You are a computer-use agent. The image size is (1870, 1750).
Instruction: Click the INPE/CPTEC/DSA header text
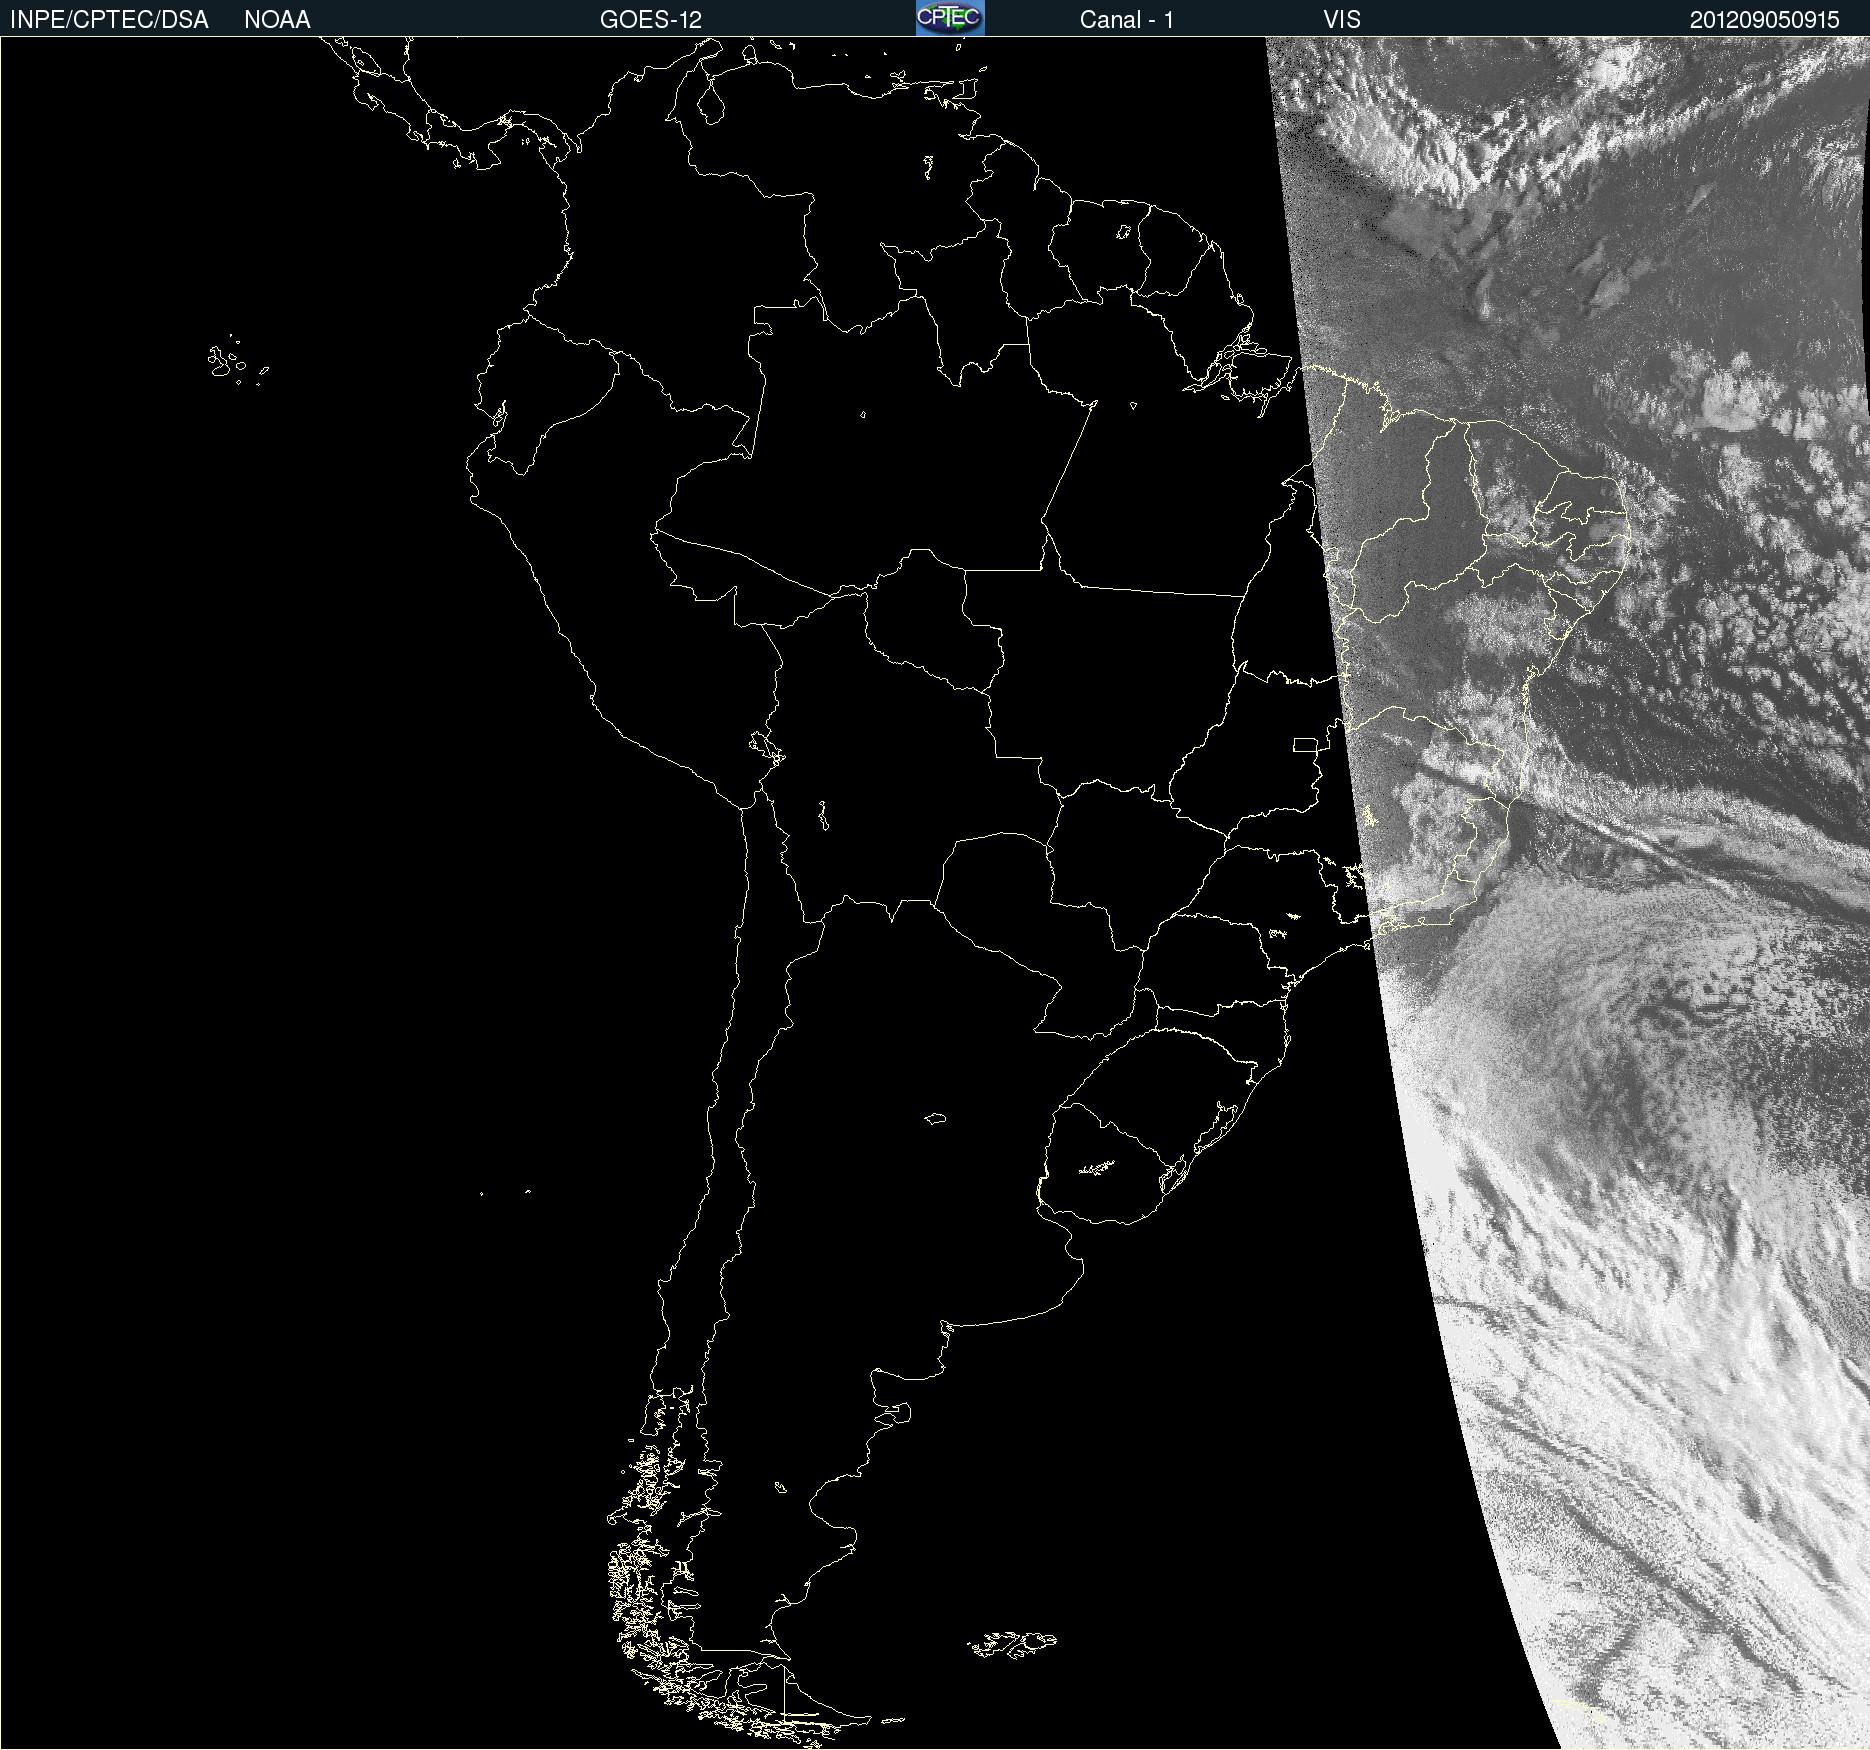(x=109, y=20)
